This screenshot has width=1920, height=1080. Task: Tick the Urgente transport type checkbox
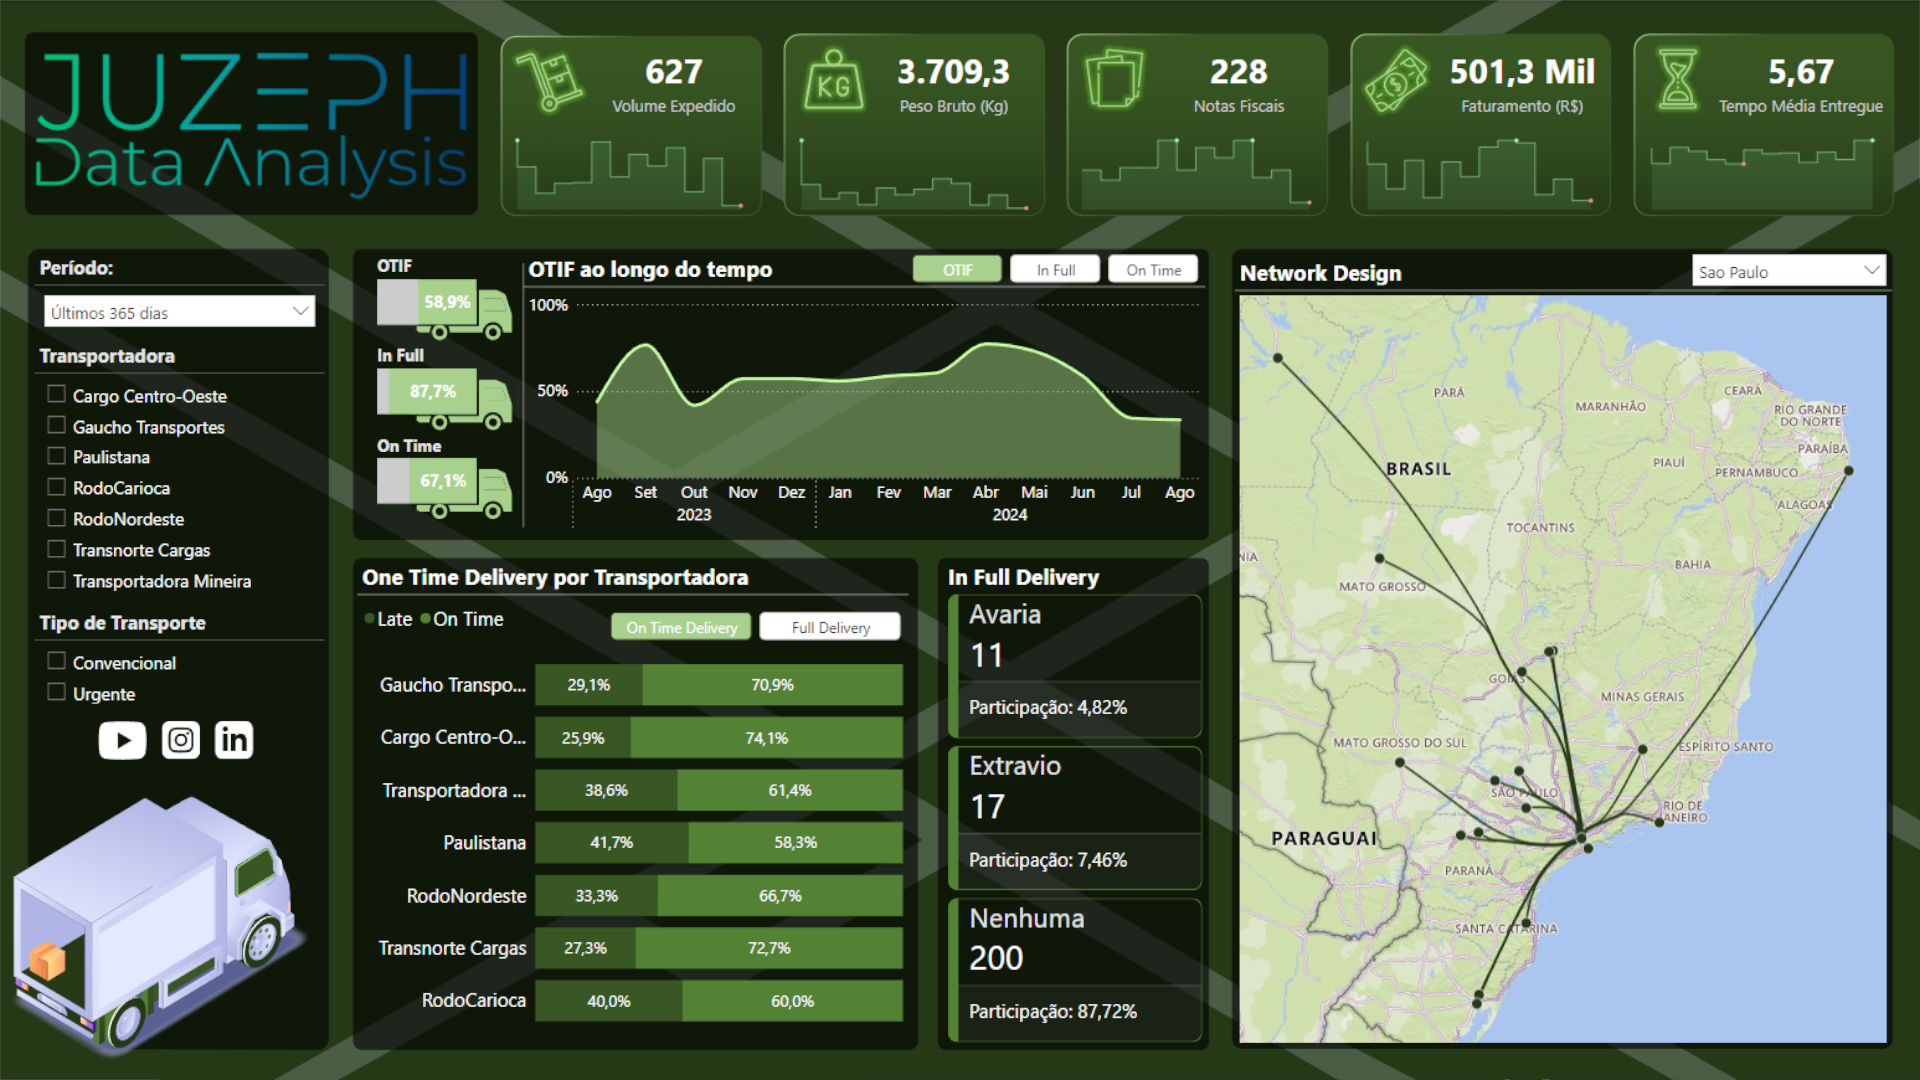click(57, 692)
